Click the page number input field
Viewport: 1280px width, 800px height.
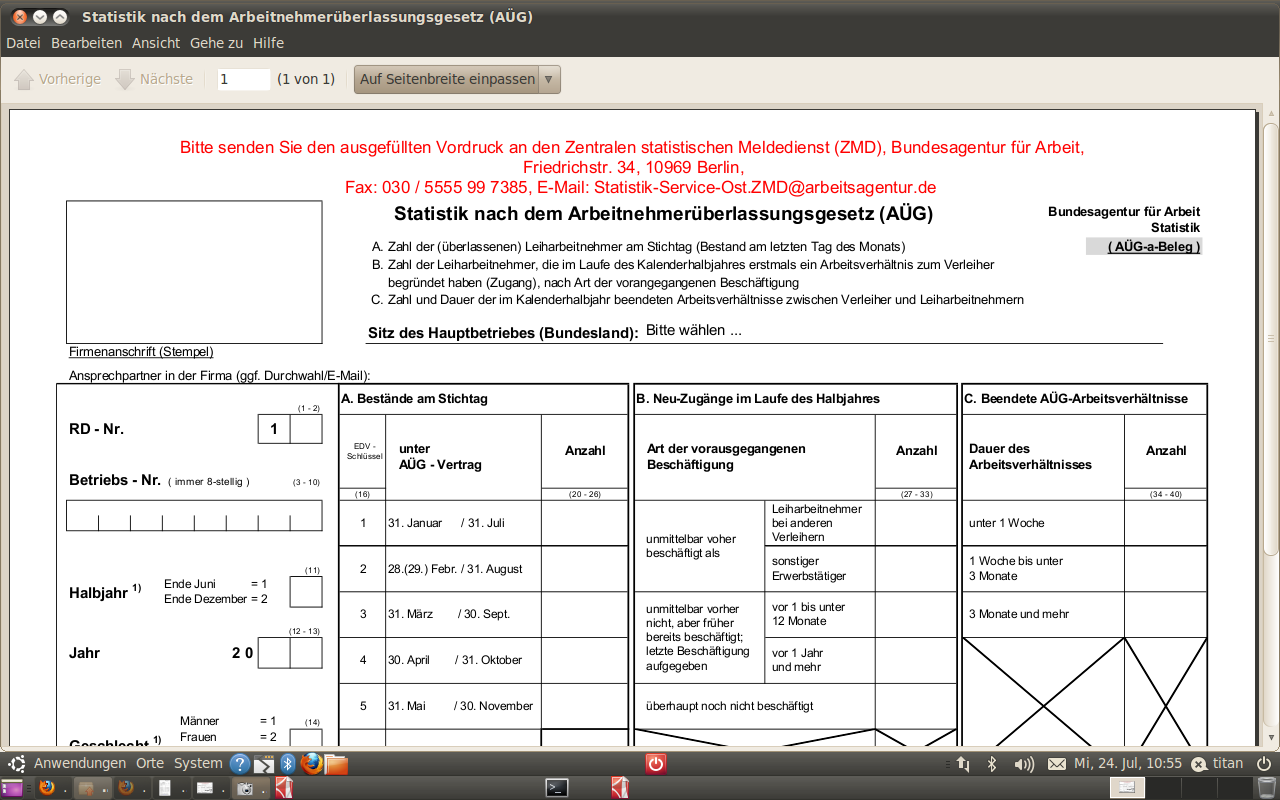tap(244, 80)
